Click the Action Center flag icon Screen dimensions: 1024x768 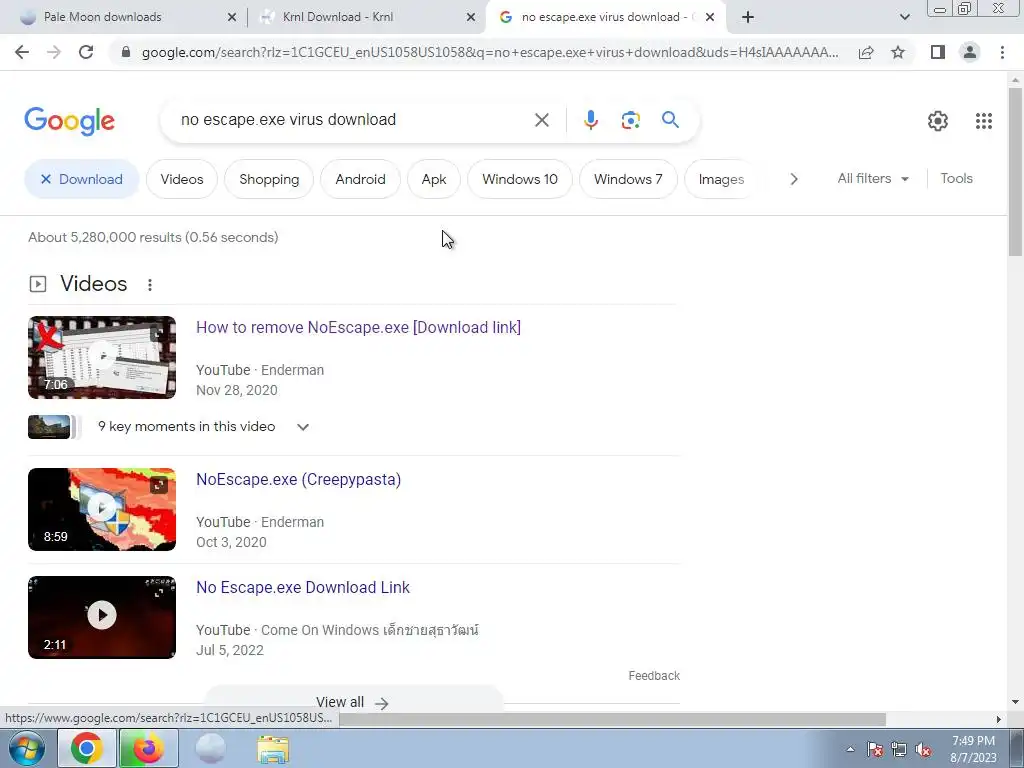coord(874,750)
